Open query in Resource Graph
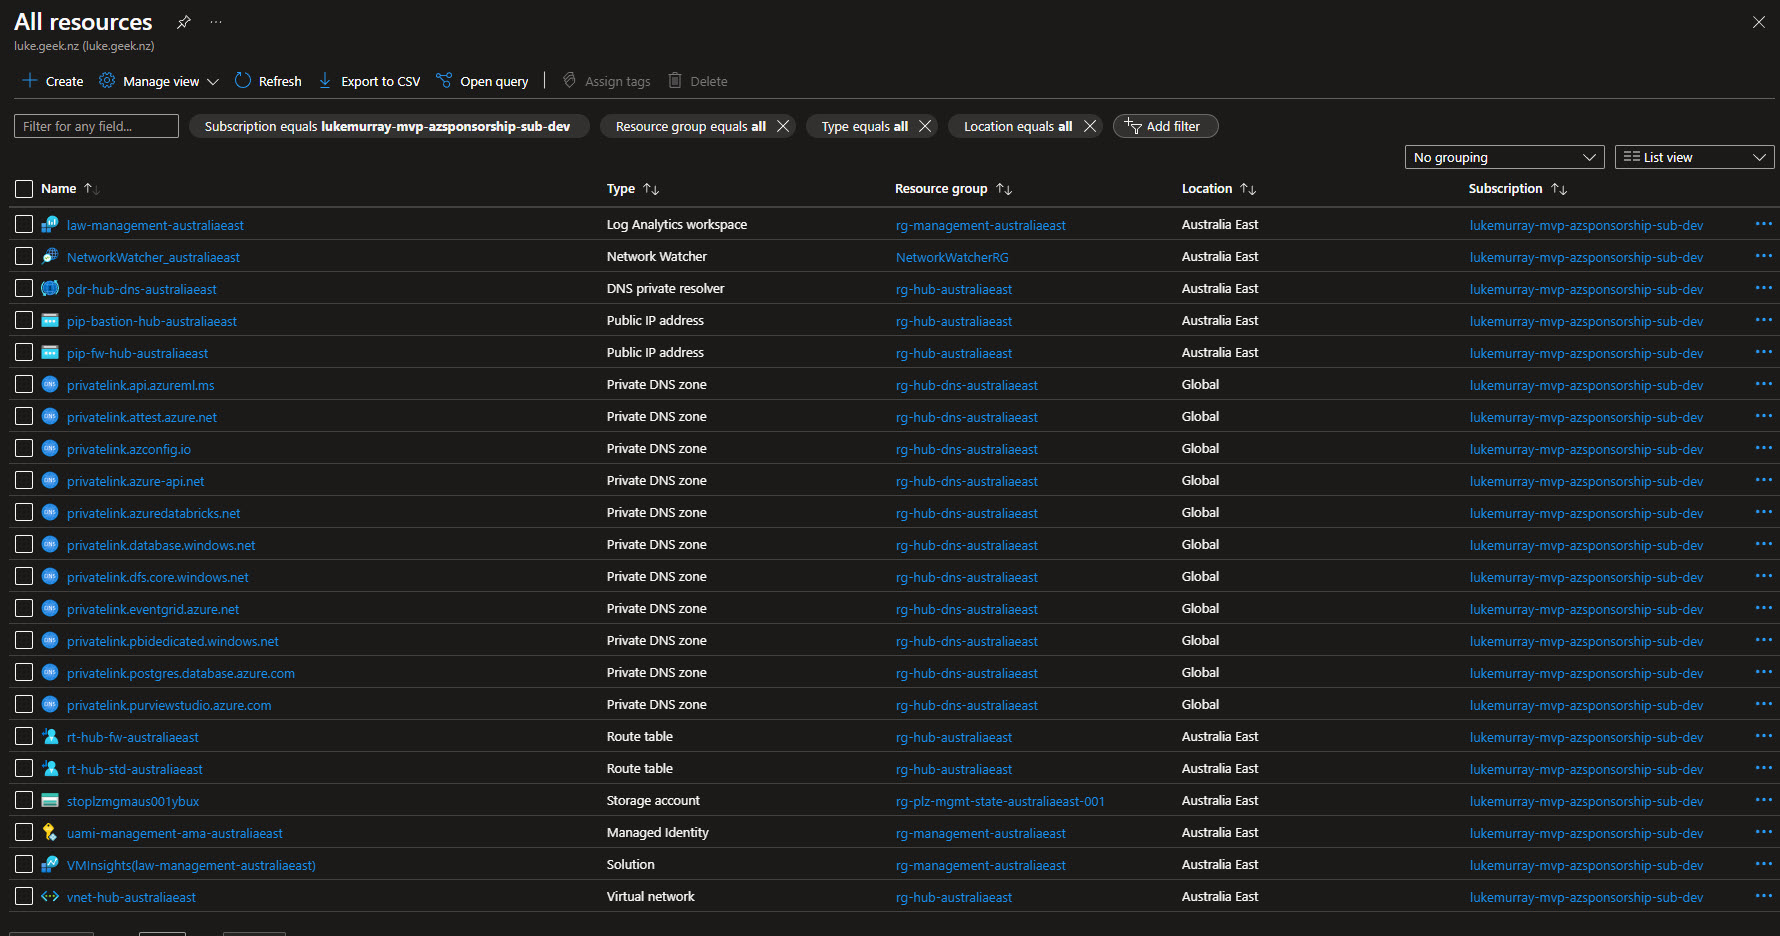The height and width of the screenshot is (936, 1780). (x=482, y=81)
